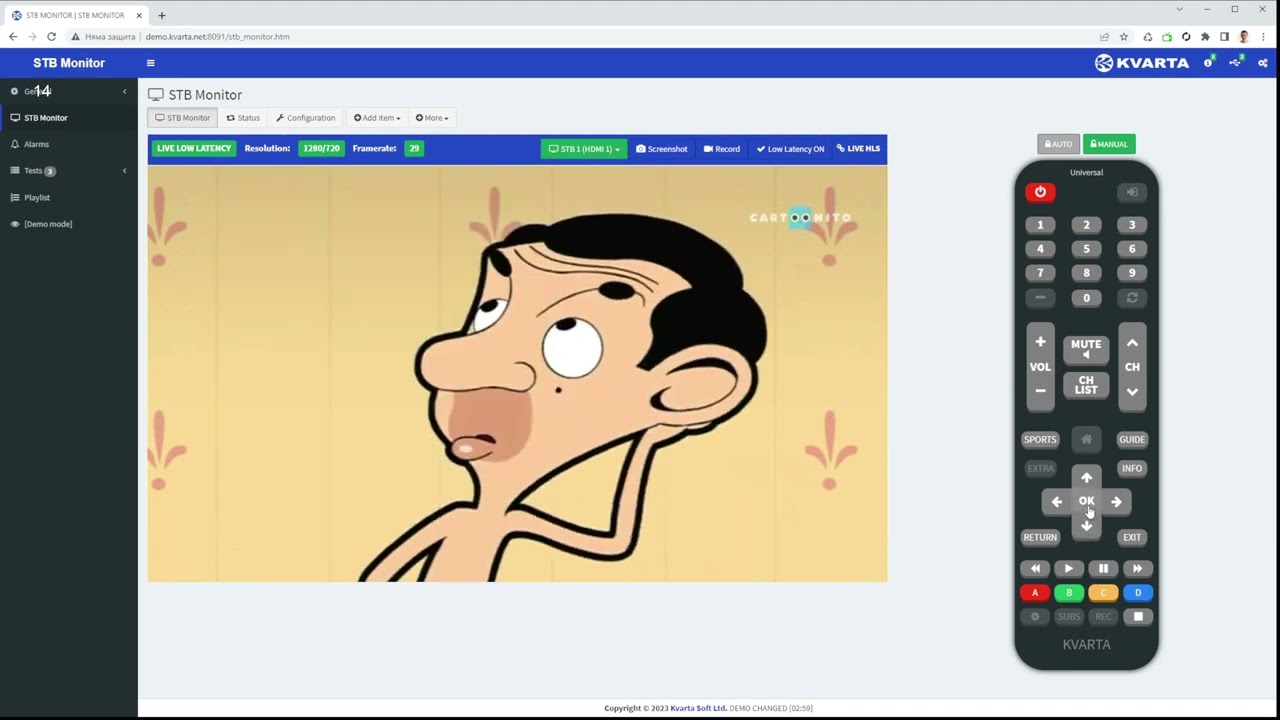The width and height of the screenshot is (1280, 720).
Task: Click the blue D button on remote
Action: [1137, 592]
